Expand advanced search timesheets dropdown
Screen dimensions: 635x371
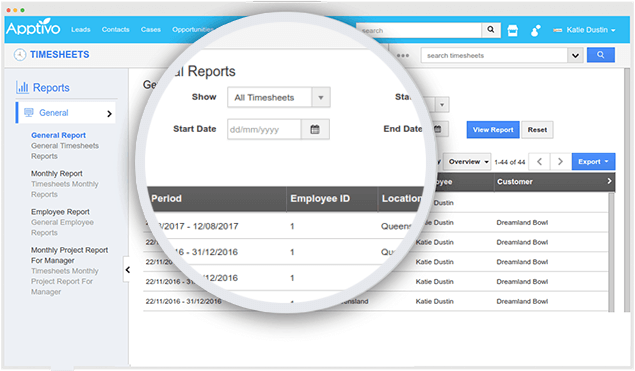tap(575, 55)
